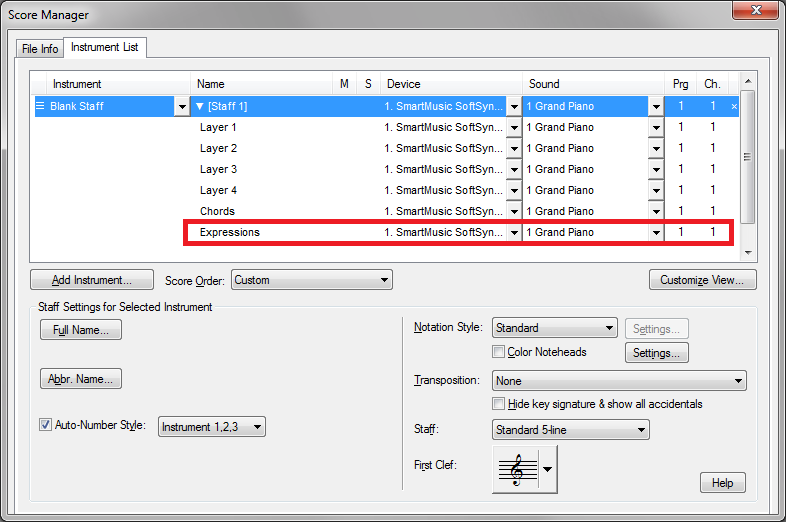This screenshot has width=786, height=522.
Task: Click the Customize View button
Action: 702,280
